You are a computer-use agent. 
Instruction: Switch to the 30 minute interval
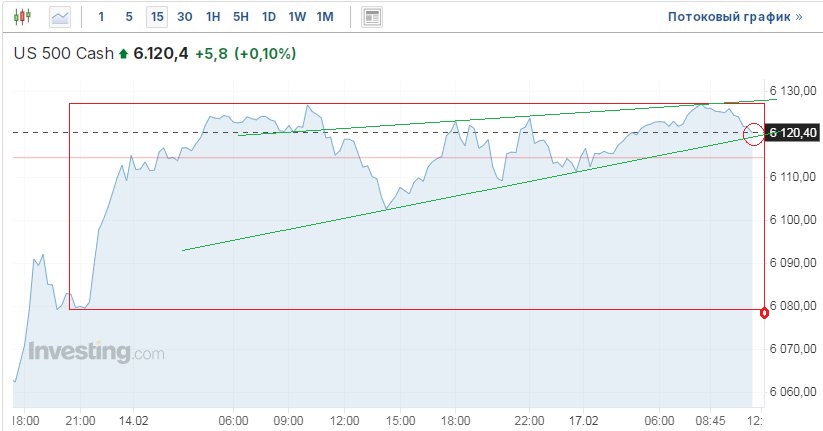click(x=184, y=17)
